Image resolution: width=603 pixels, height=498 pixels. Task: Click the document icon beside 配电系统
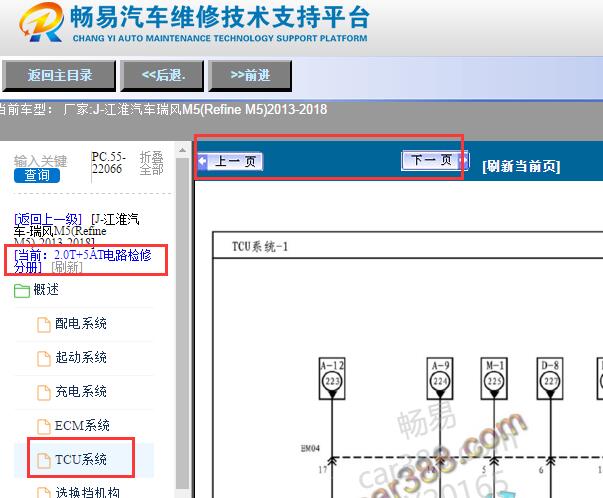click(x=44, y=325)
